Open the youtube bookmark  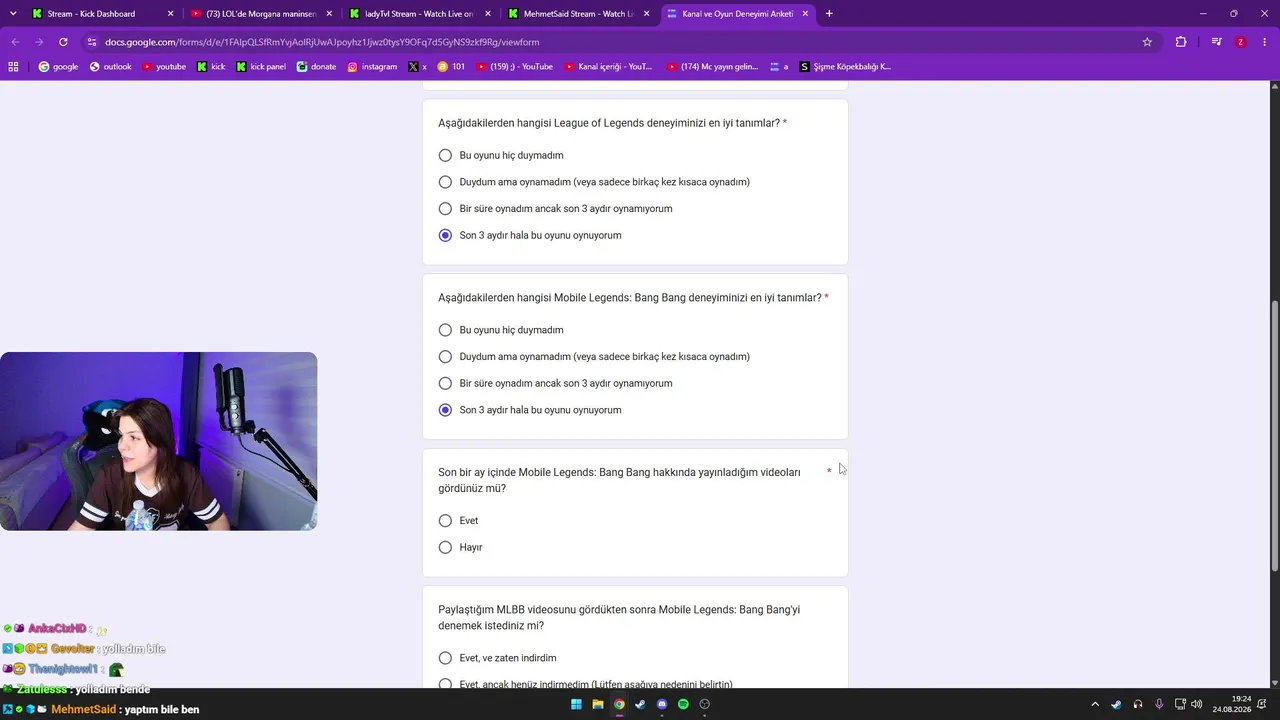click(x=164, y=66)
